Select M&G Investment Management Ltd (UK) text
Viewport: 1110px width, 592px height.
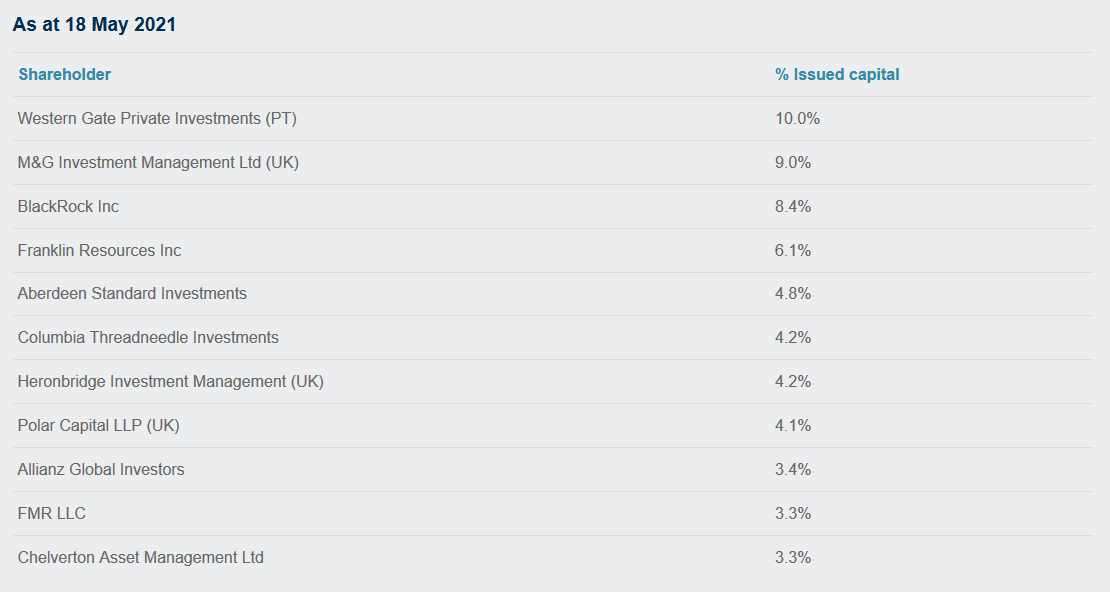coord(158,162)
